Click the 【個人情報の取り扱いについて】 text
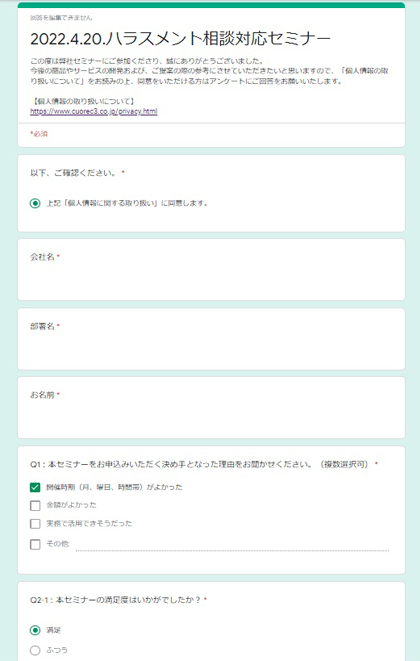420x661 pixels. (83, 102)
